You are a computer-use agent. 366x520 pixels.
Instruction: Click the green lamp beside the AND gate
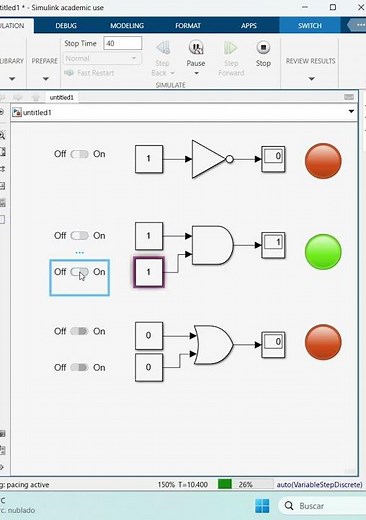(323, 252)
